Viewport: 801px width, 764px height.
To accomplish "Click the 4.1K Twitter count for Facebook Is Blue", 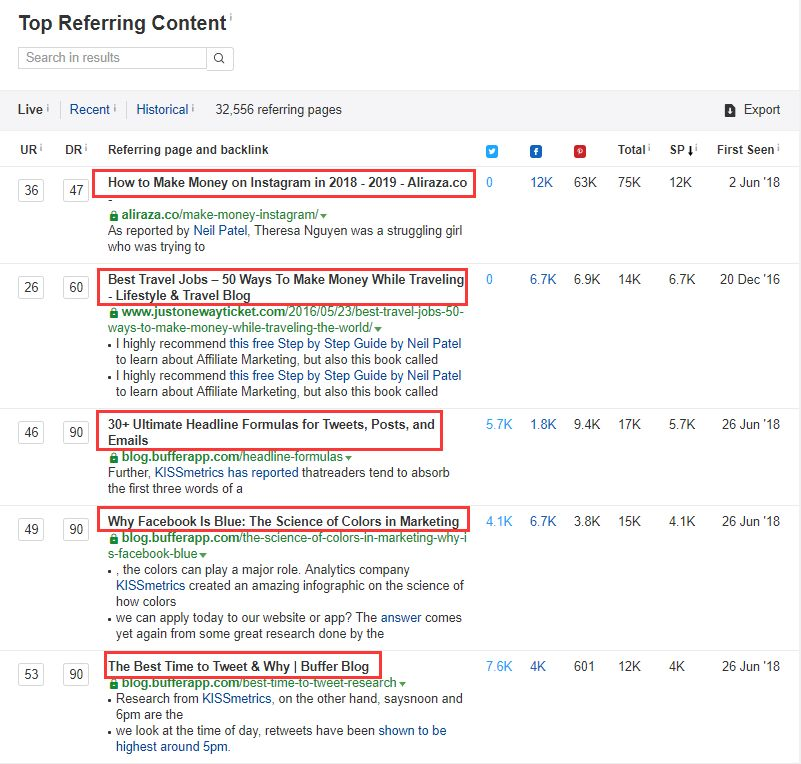I will click(x=499, y=522).
